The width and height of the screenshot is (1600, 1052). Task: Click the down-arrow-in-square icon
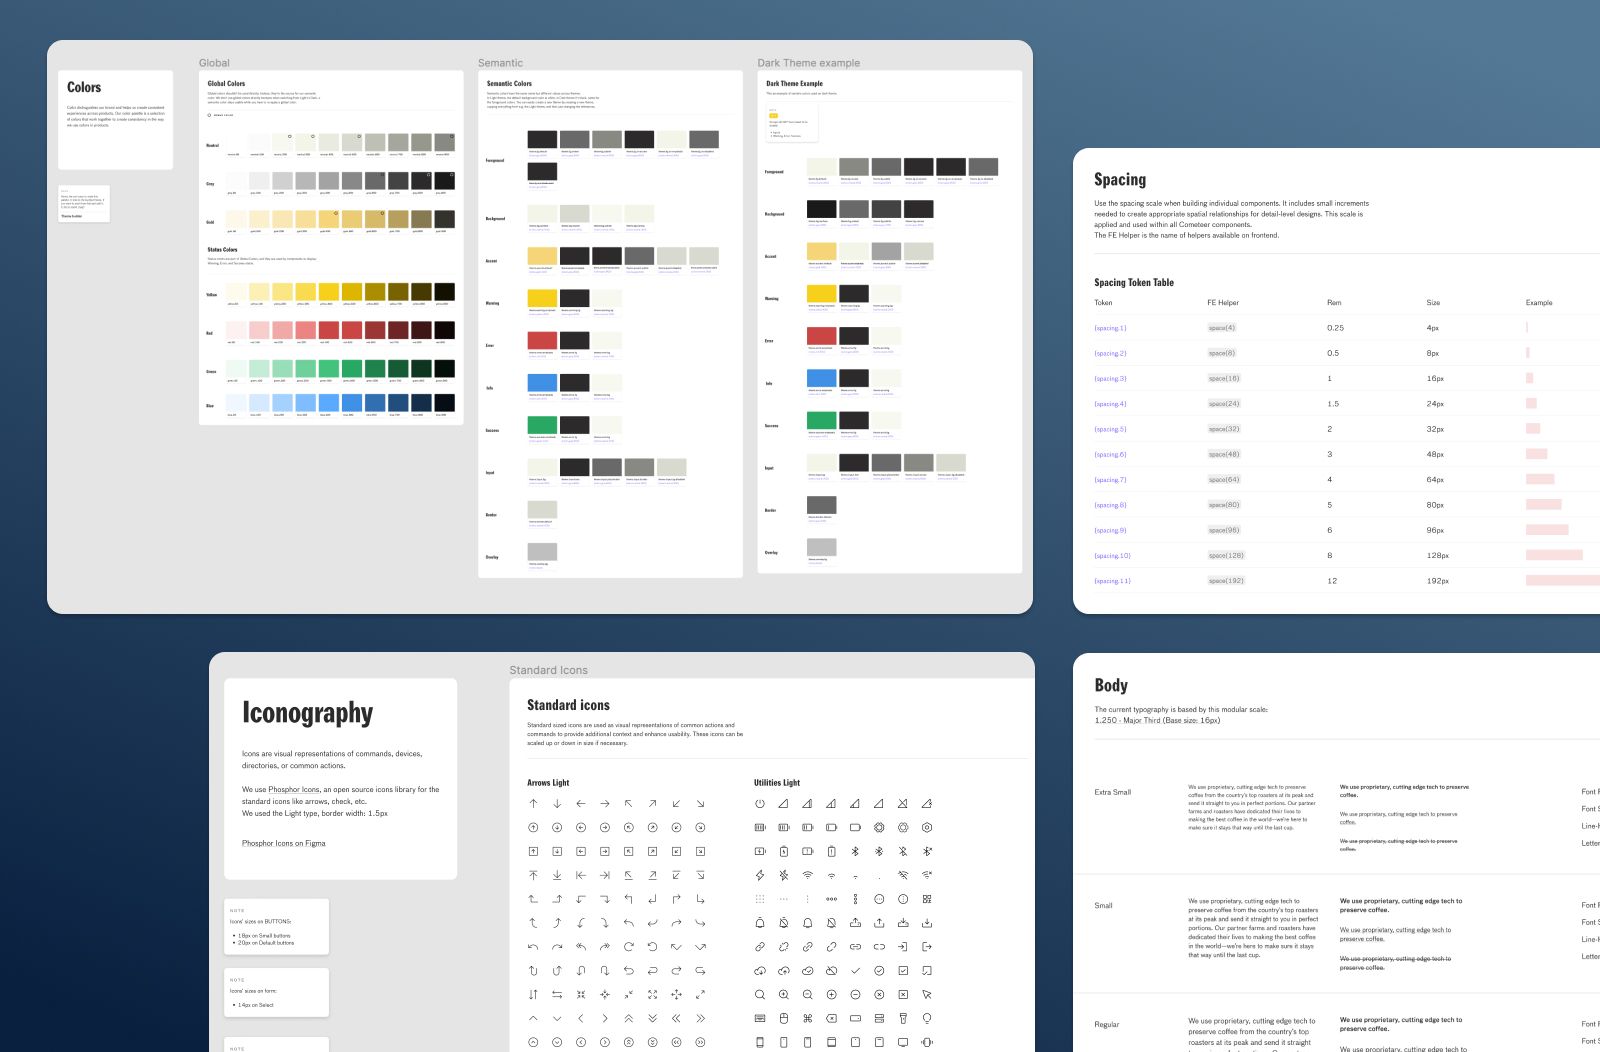[557, 851]
